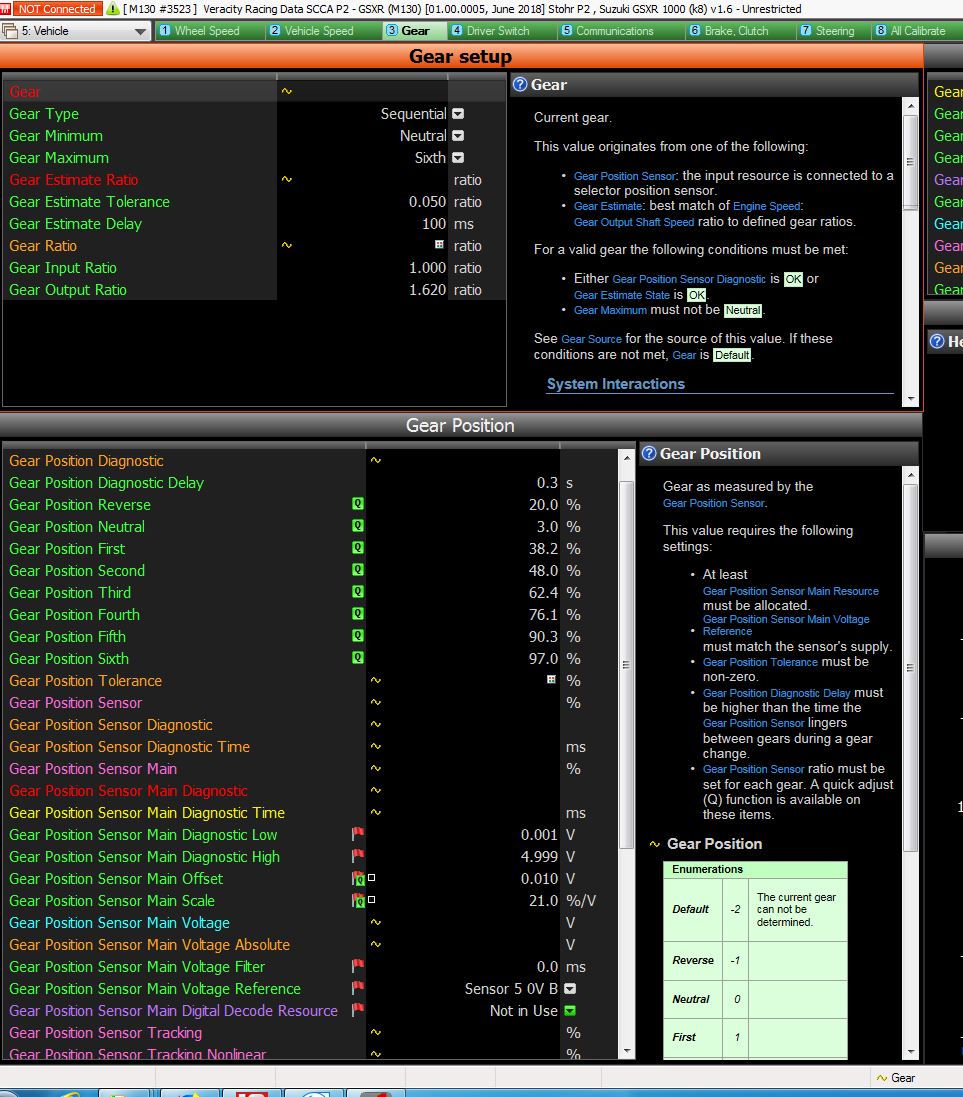Select the Gear Position Sensor Main Voltage row label
This screenshot has width=963, height=1097.
pyautogui.click(x=120, y=923)
